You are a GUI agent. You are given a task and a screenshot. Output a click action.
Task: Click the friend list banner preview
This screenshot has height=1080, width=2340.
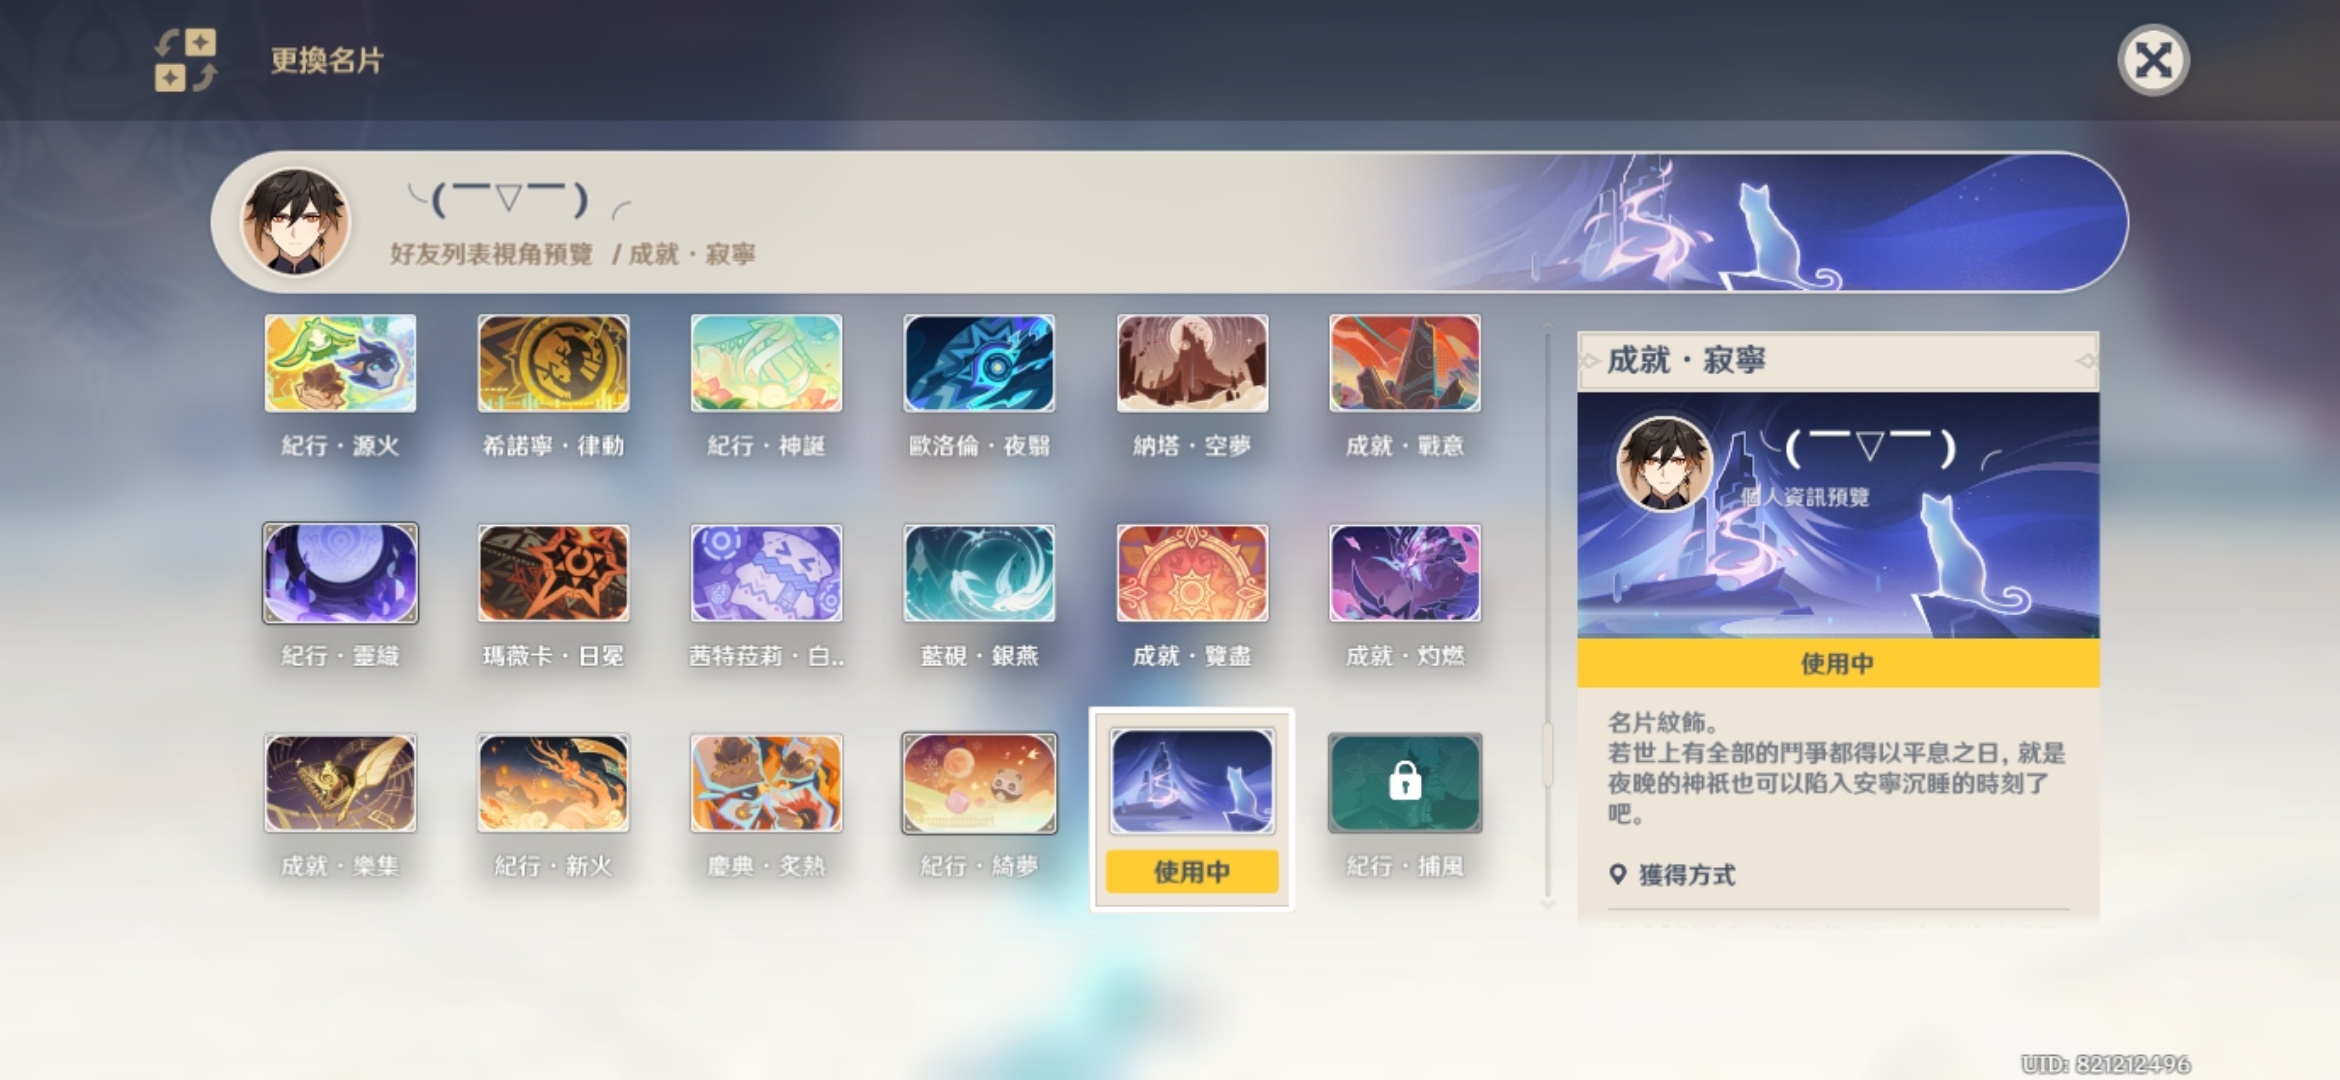click(x=1170, y=222)
